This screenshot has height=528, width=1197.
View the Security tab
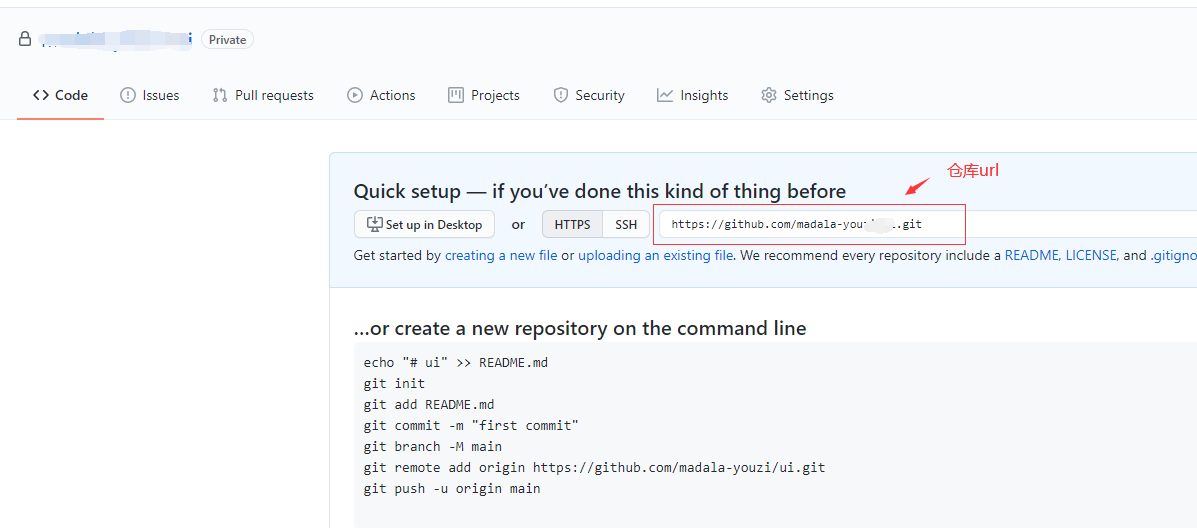[x=589, y=95]
